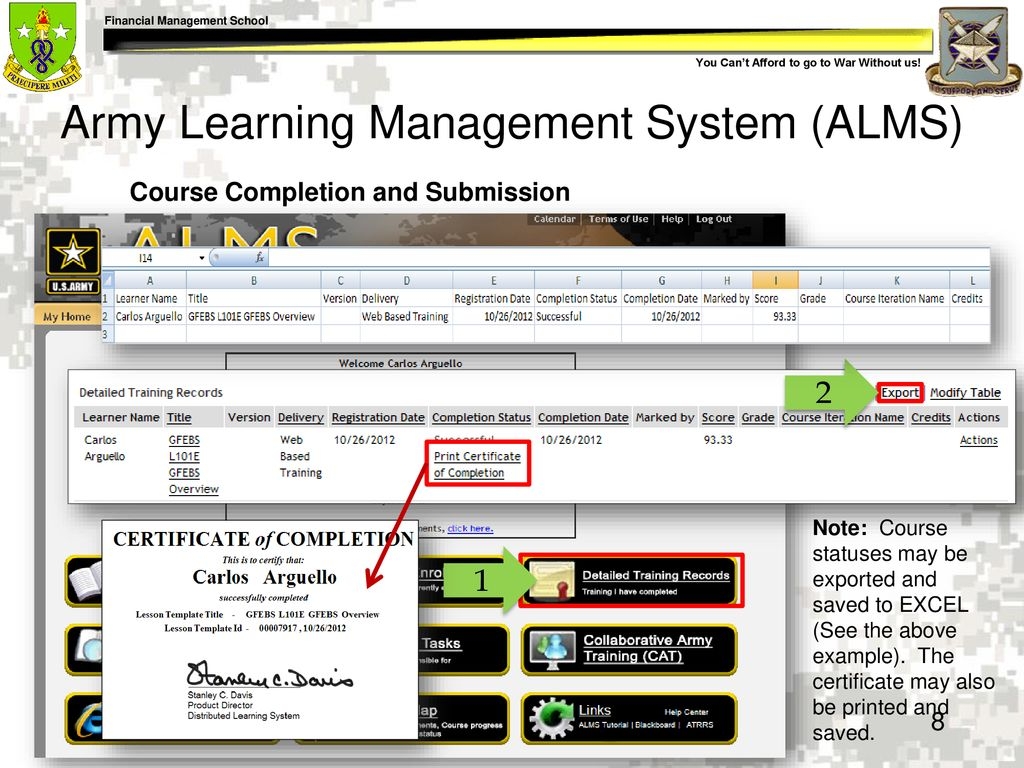Image resolution: width=1024 pixels, height=768 pixels.
Task: Click Excel cell 'Successful'
Action: 578,316
